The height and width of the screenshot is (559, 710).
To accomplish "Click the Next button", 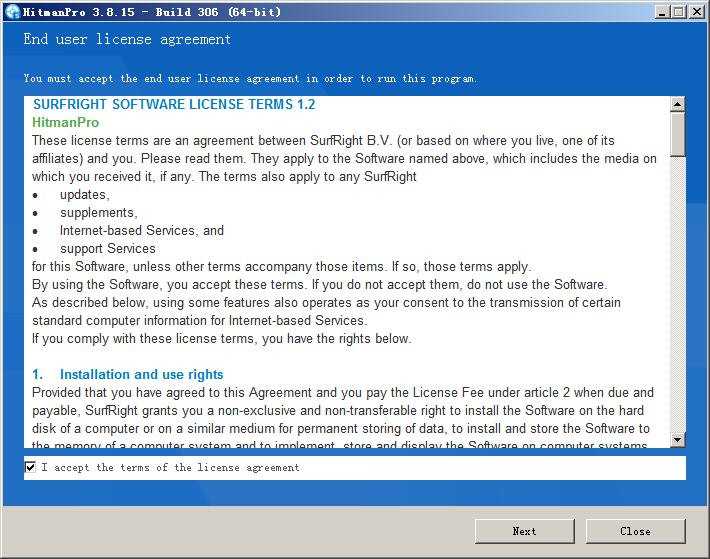I will pyautogui.click(x=524, y=531).
